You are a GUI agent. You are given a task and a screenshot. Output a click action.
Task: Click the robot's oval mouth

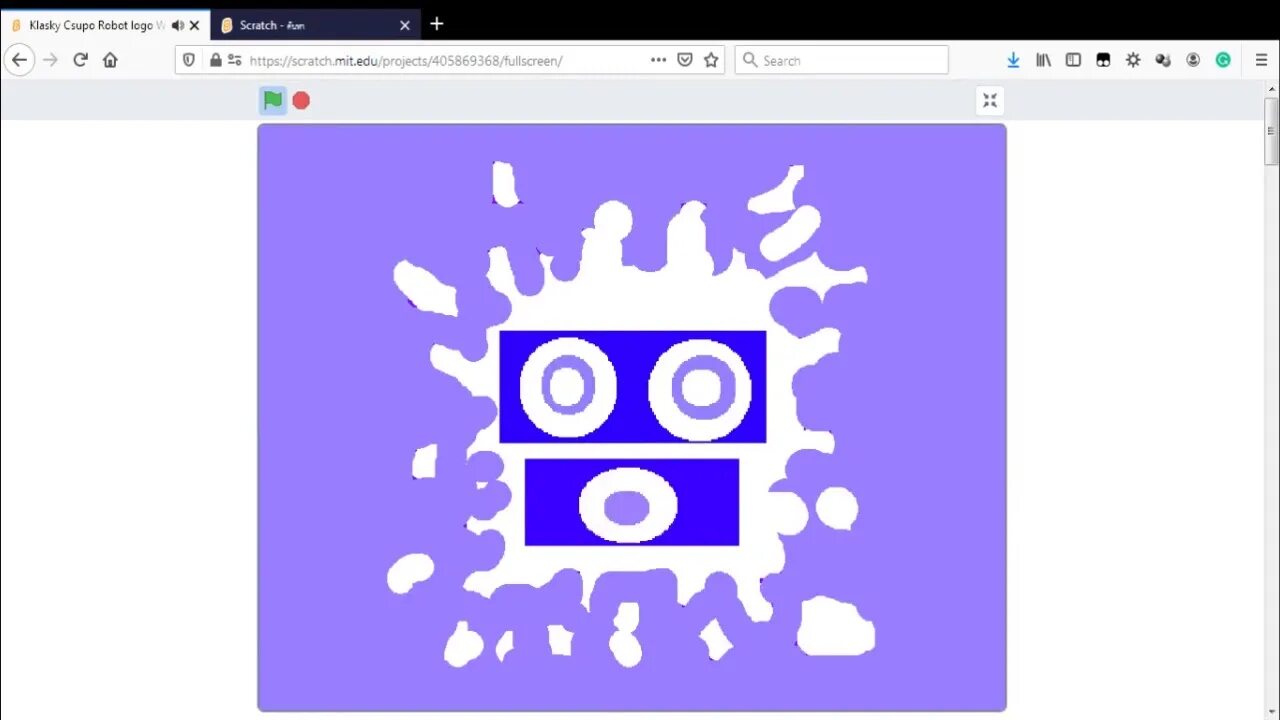[x=627, y=506]
